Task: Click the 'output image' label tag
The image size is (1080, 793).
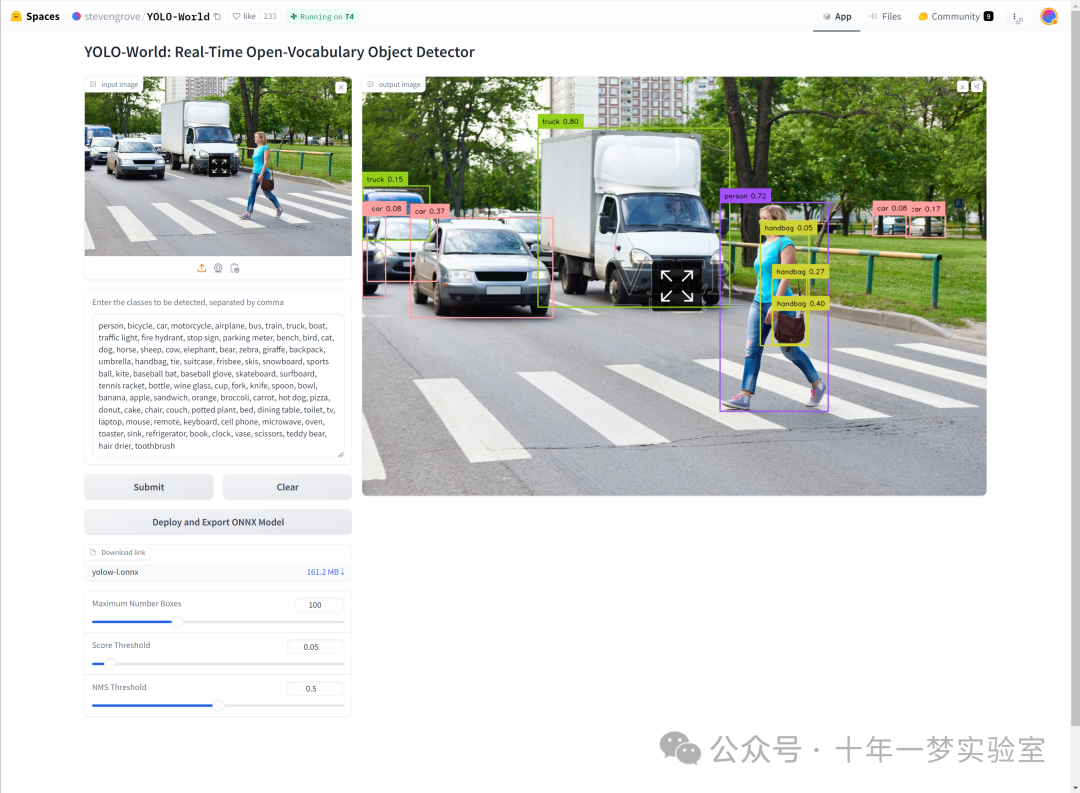Action: click(x=394, y=85)
